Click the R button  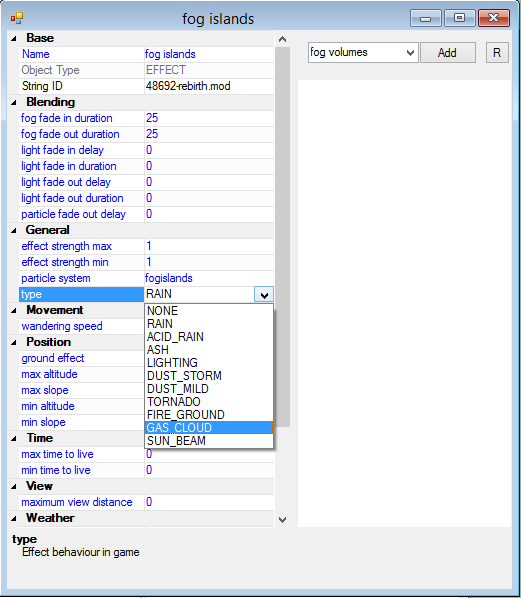pyautogui.click(x=497, y=53)
